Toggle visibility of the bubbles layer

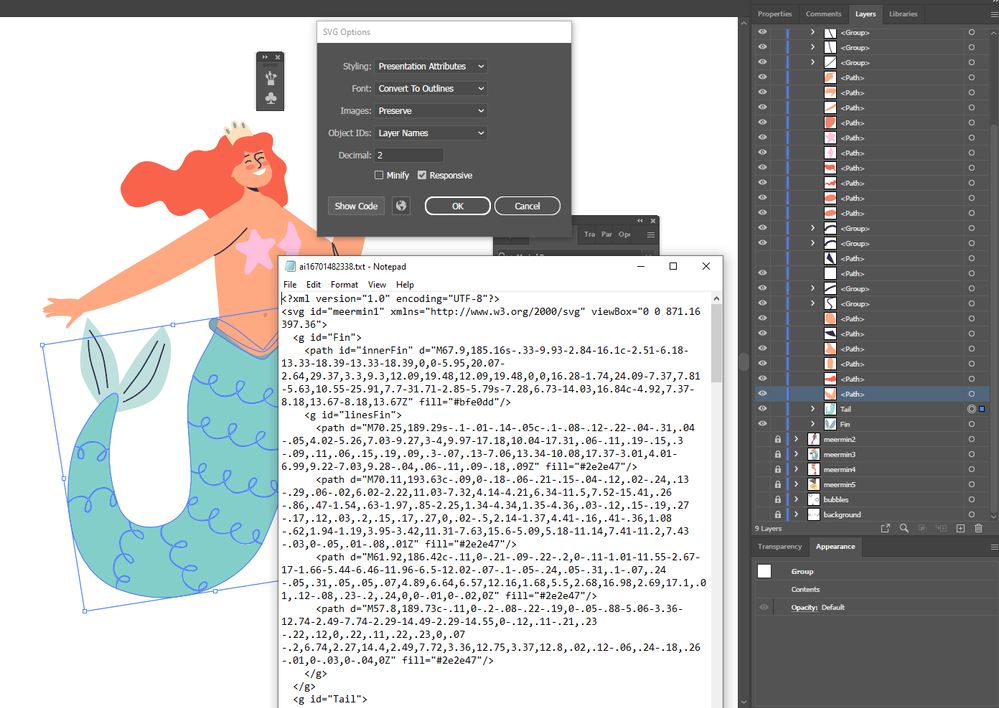763,500
